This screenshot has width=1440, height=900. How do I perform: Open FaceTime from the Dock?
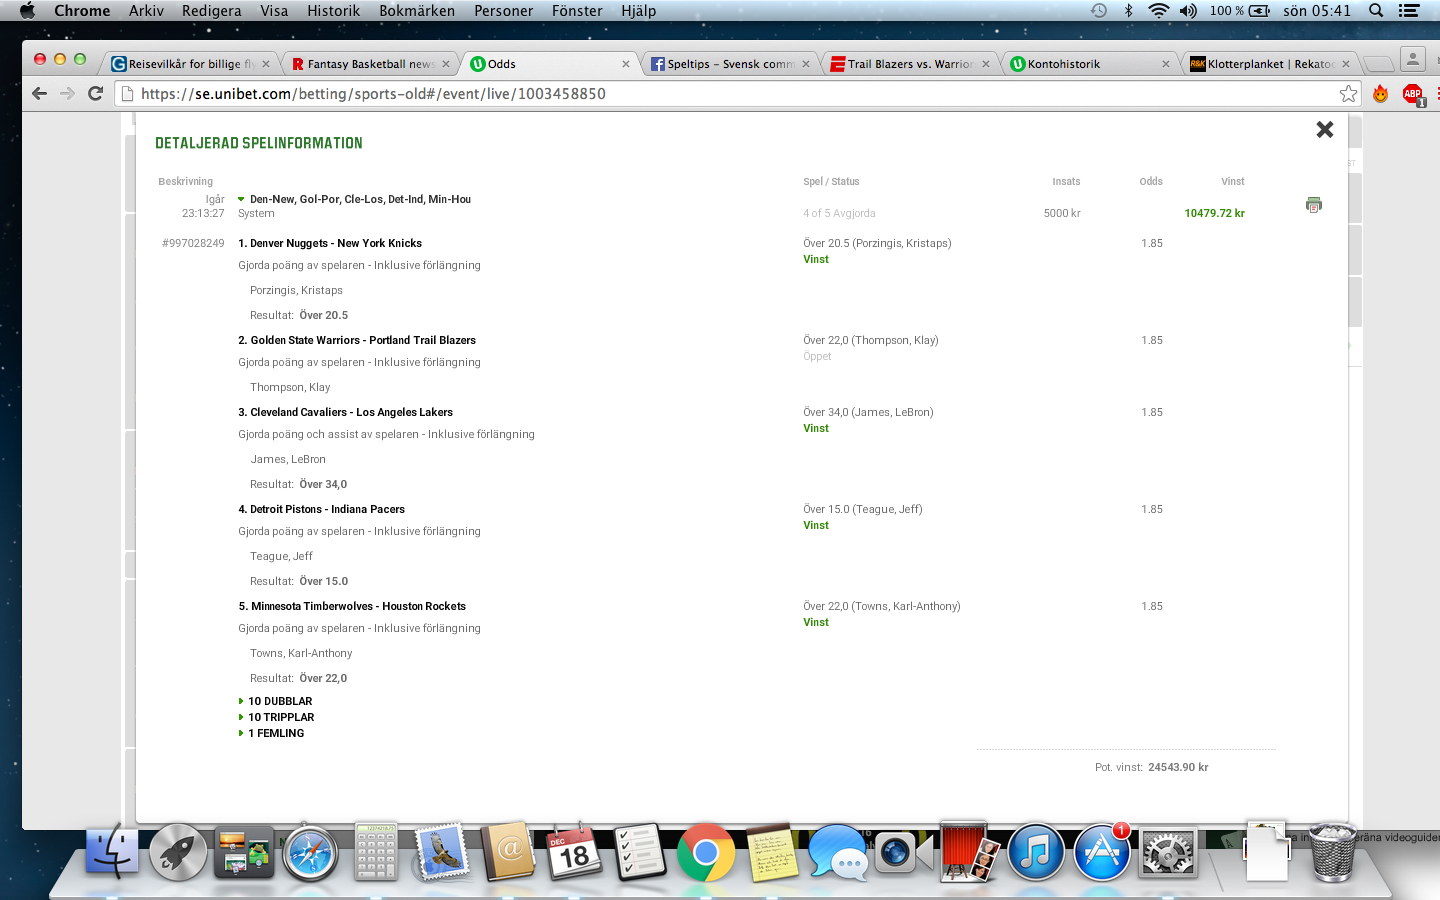(x=903, y=852)
